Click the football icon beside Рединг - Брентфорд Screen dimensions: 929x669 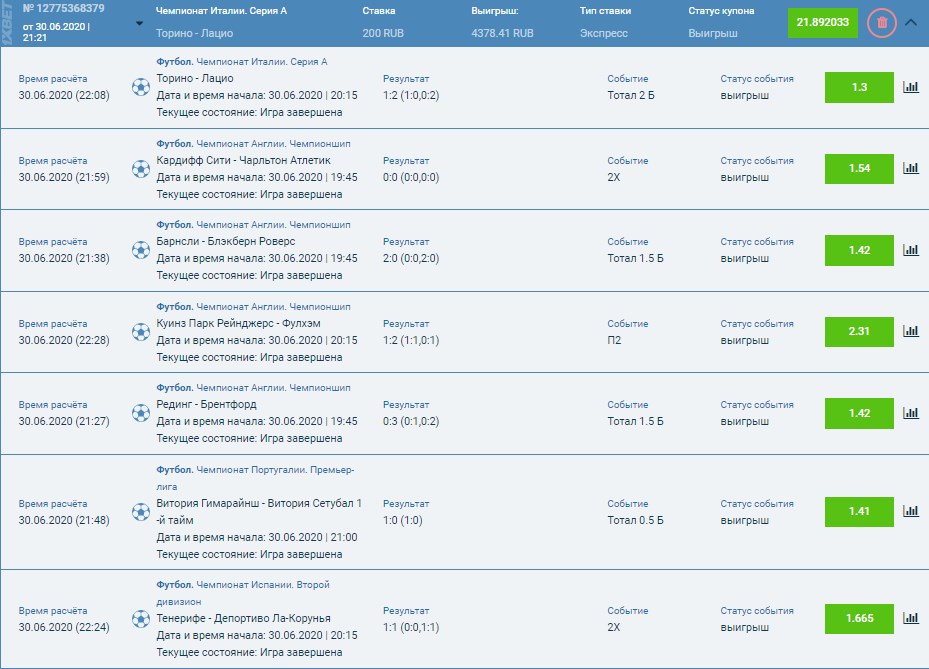coord(141,413)
